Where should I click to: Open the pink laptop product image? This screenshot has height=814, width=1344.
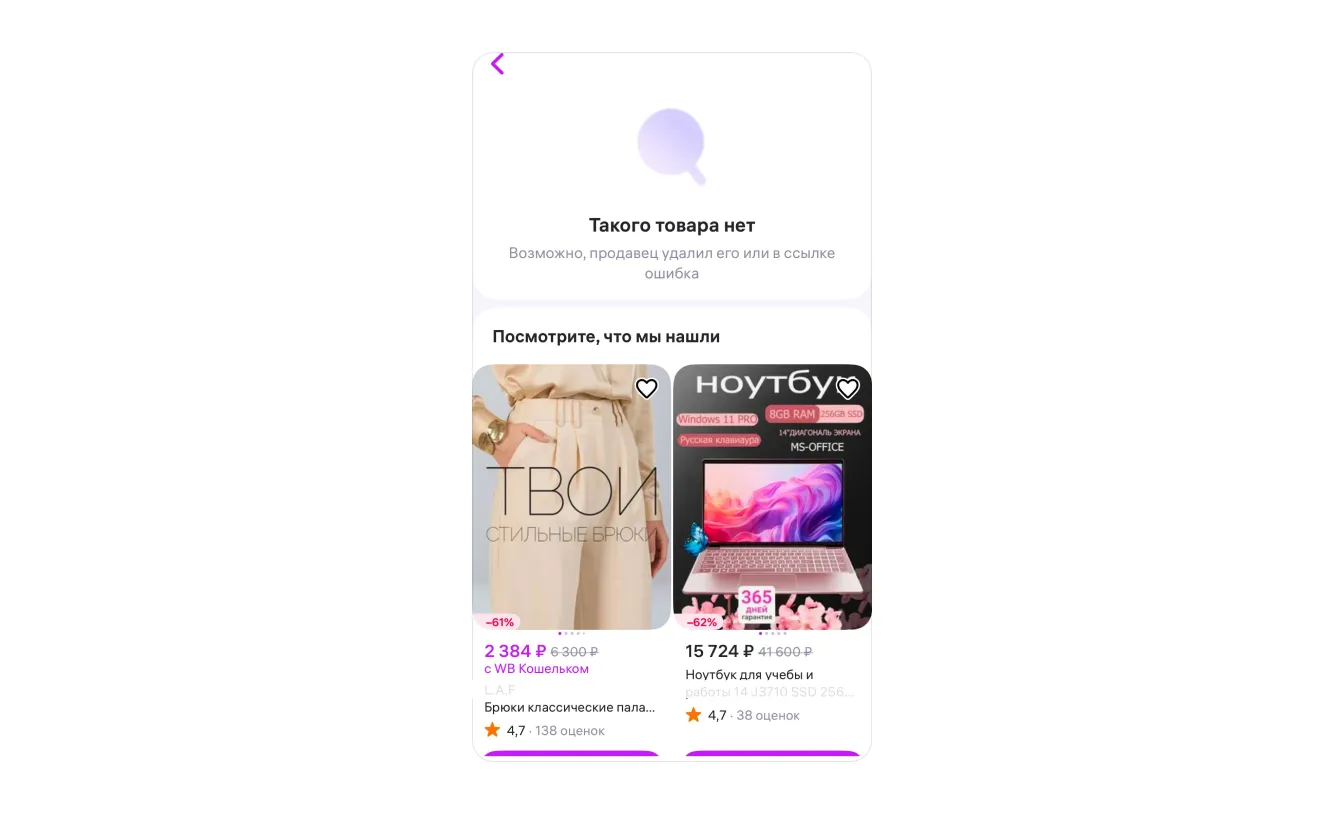click(772, 497)
